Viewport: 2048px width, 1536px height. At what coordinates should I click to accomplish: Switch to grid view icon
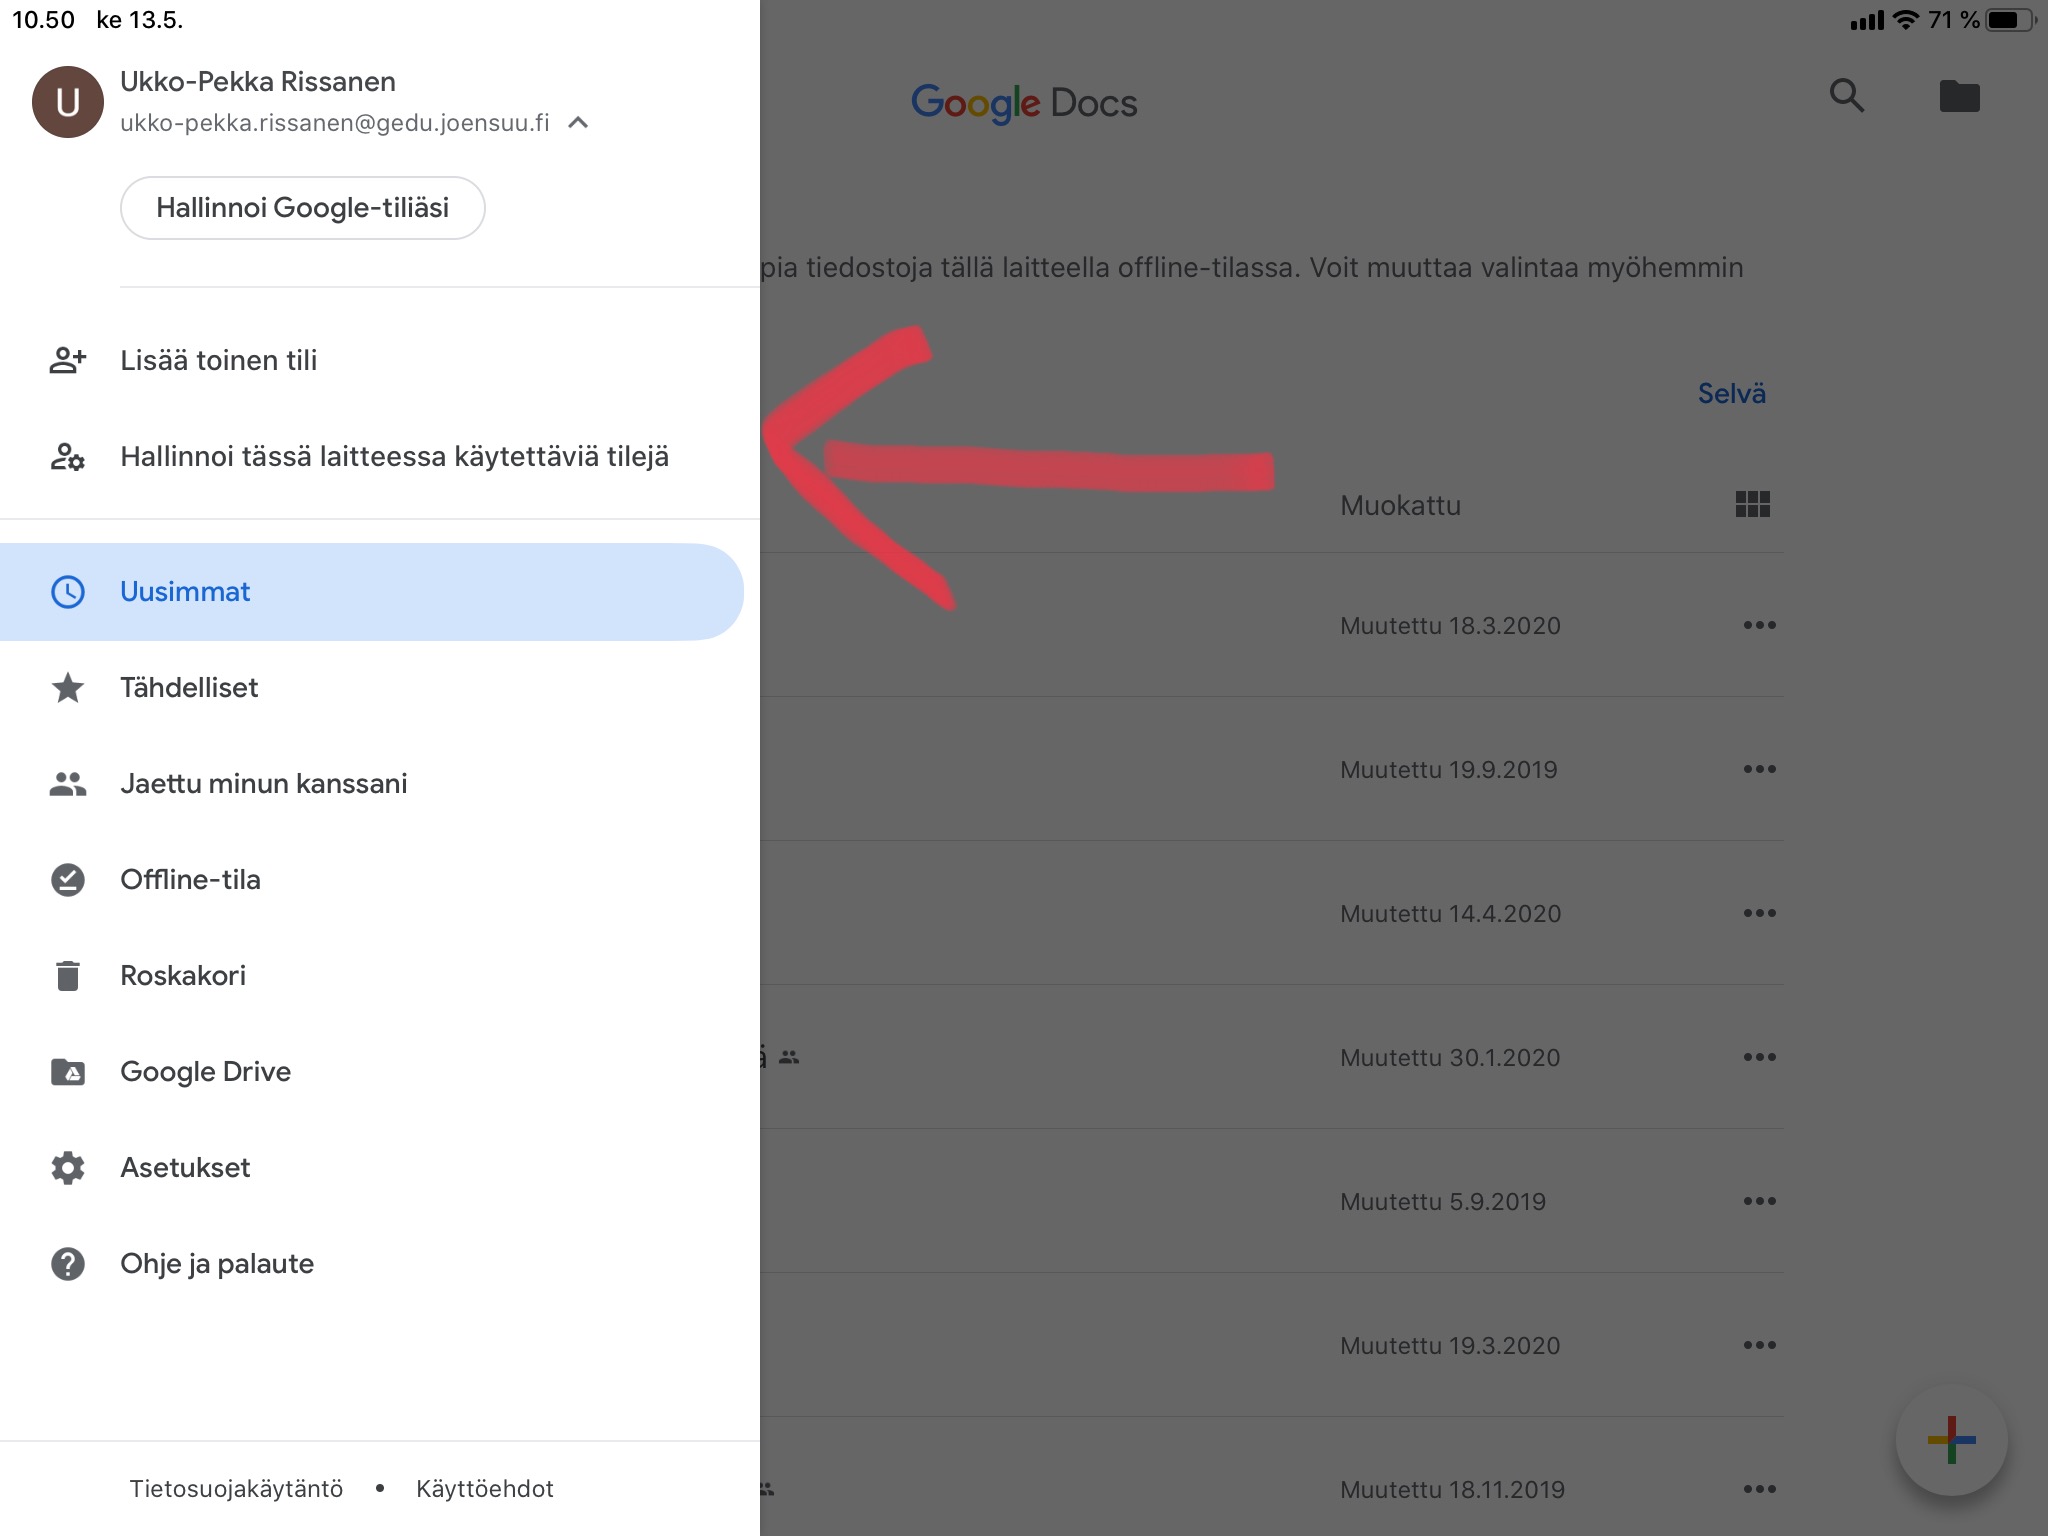[1752, 504]
